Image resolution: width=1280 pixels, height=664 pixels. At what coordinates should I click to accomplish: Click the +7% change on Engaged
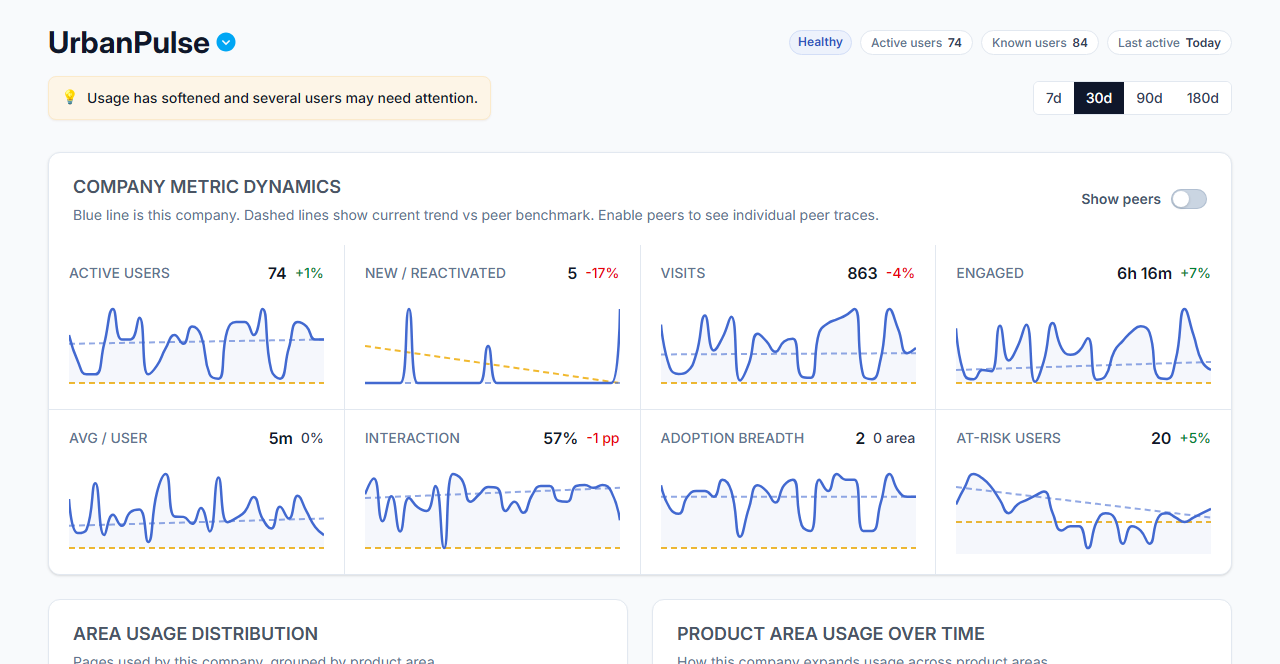[1195, 273]
